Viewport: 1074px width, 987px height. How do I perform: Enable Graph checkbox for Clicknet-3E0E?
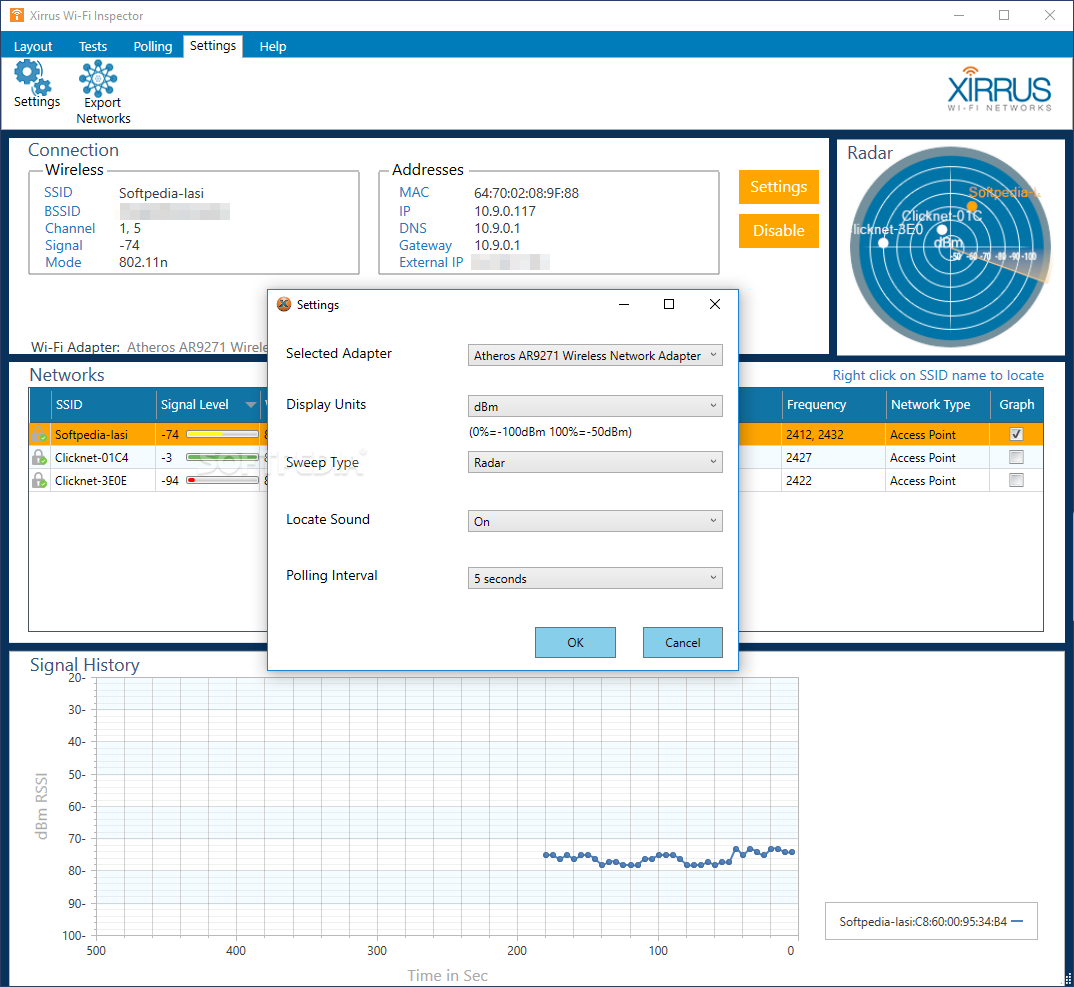1016,480
